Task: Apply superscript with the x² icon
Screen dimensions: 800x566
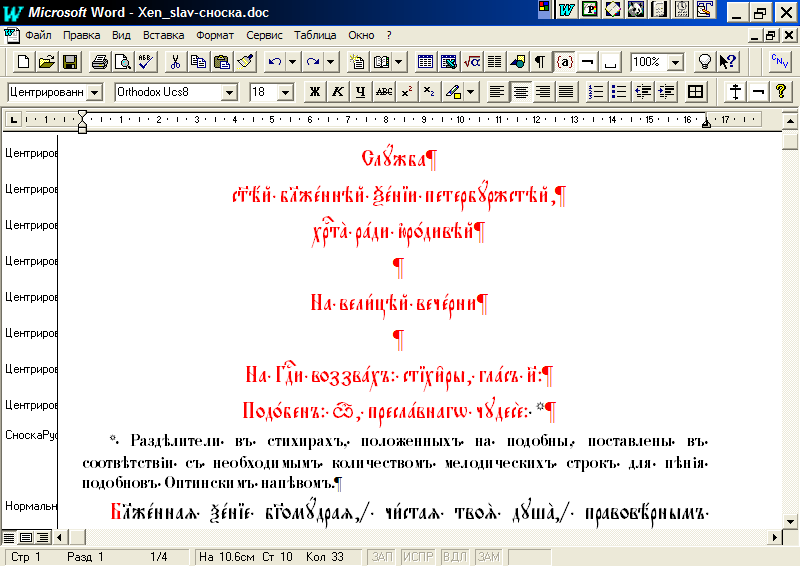Action: click(x=406, y=92)
